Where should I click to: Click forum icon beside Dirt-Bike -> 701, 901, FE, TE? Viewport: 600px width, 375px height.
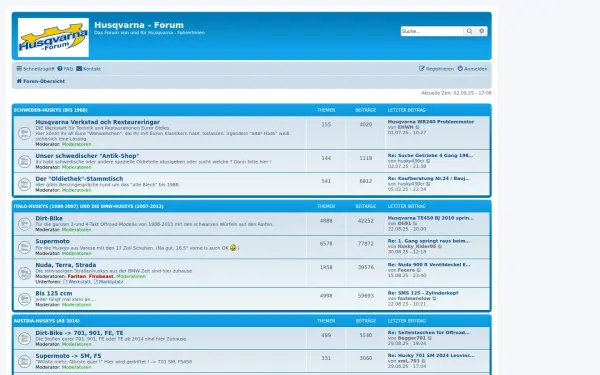coord(24,338)
